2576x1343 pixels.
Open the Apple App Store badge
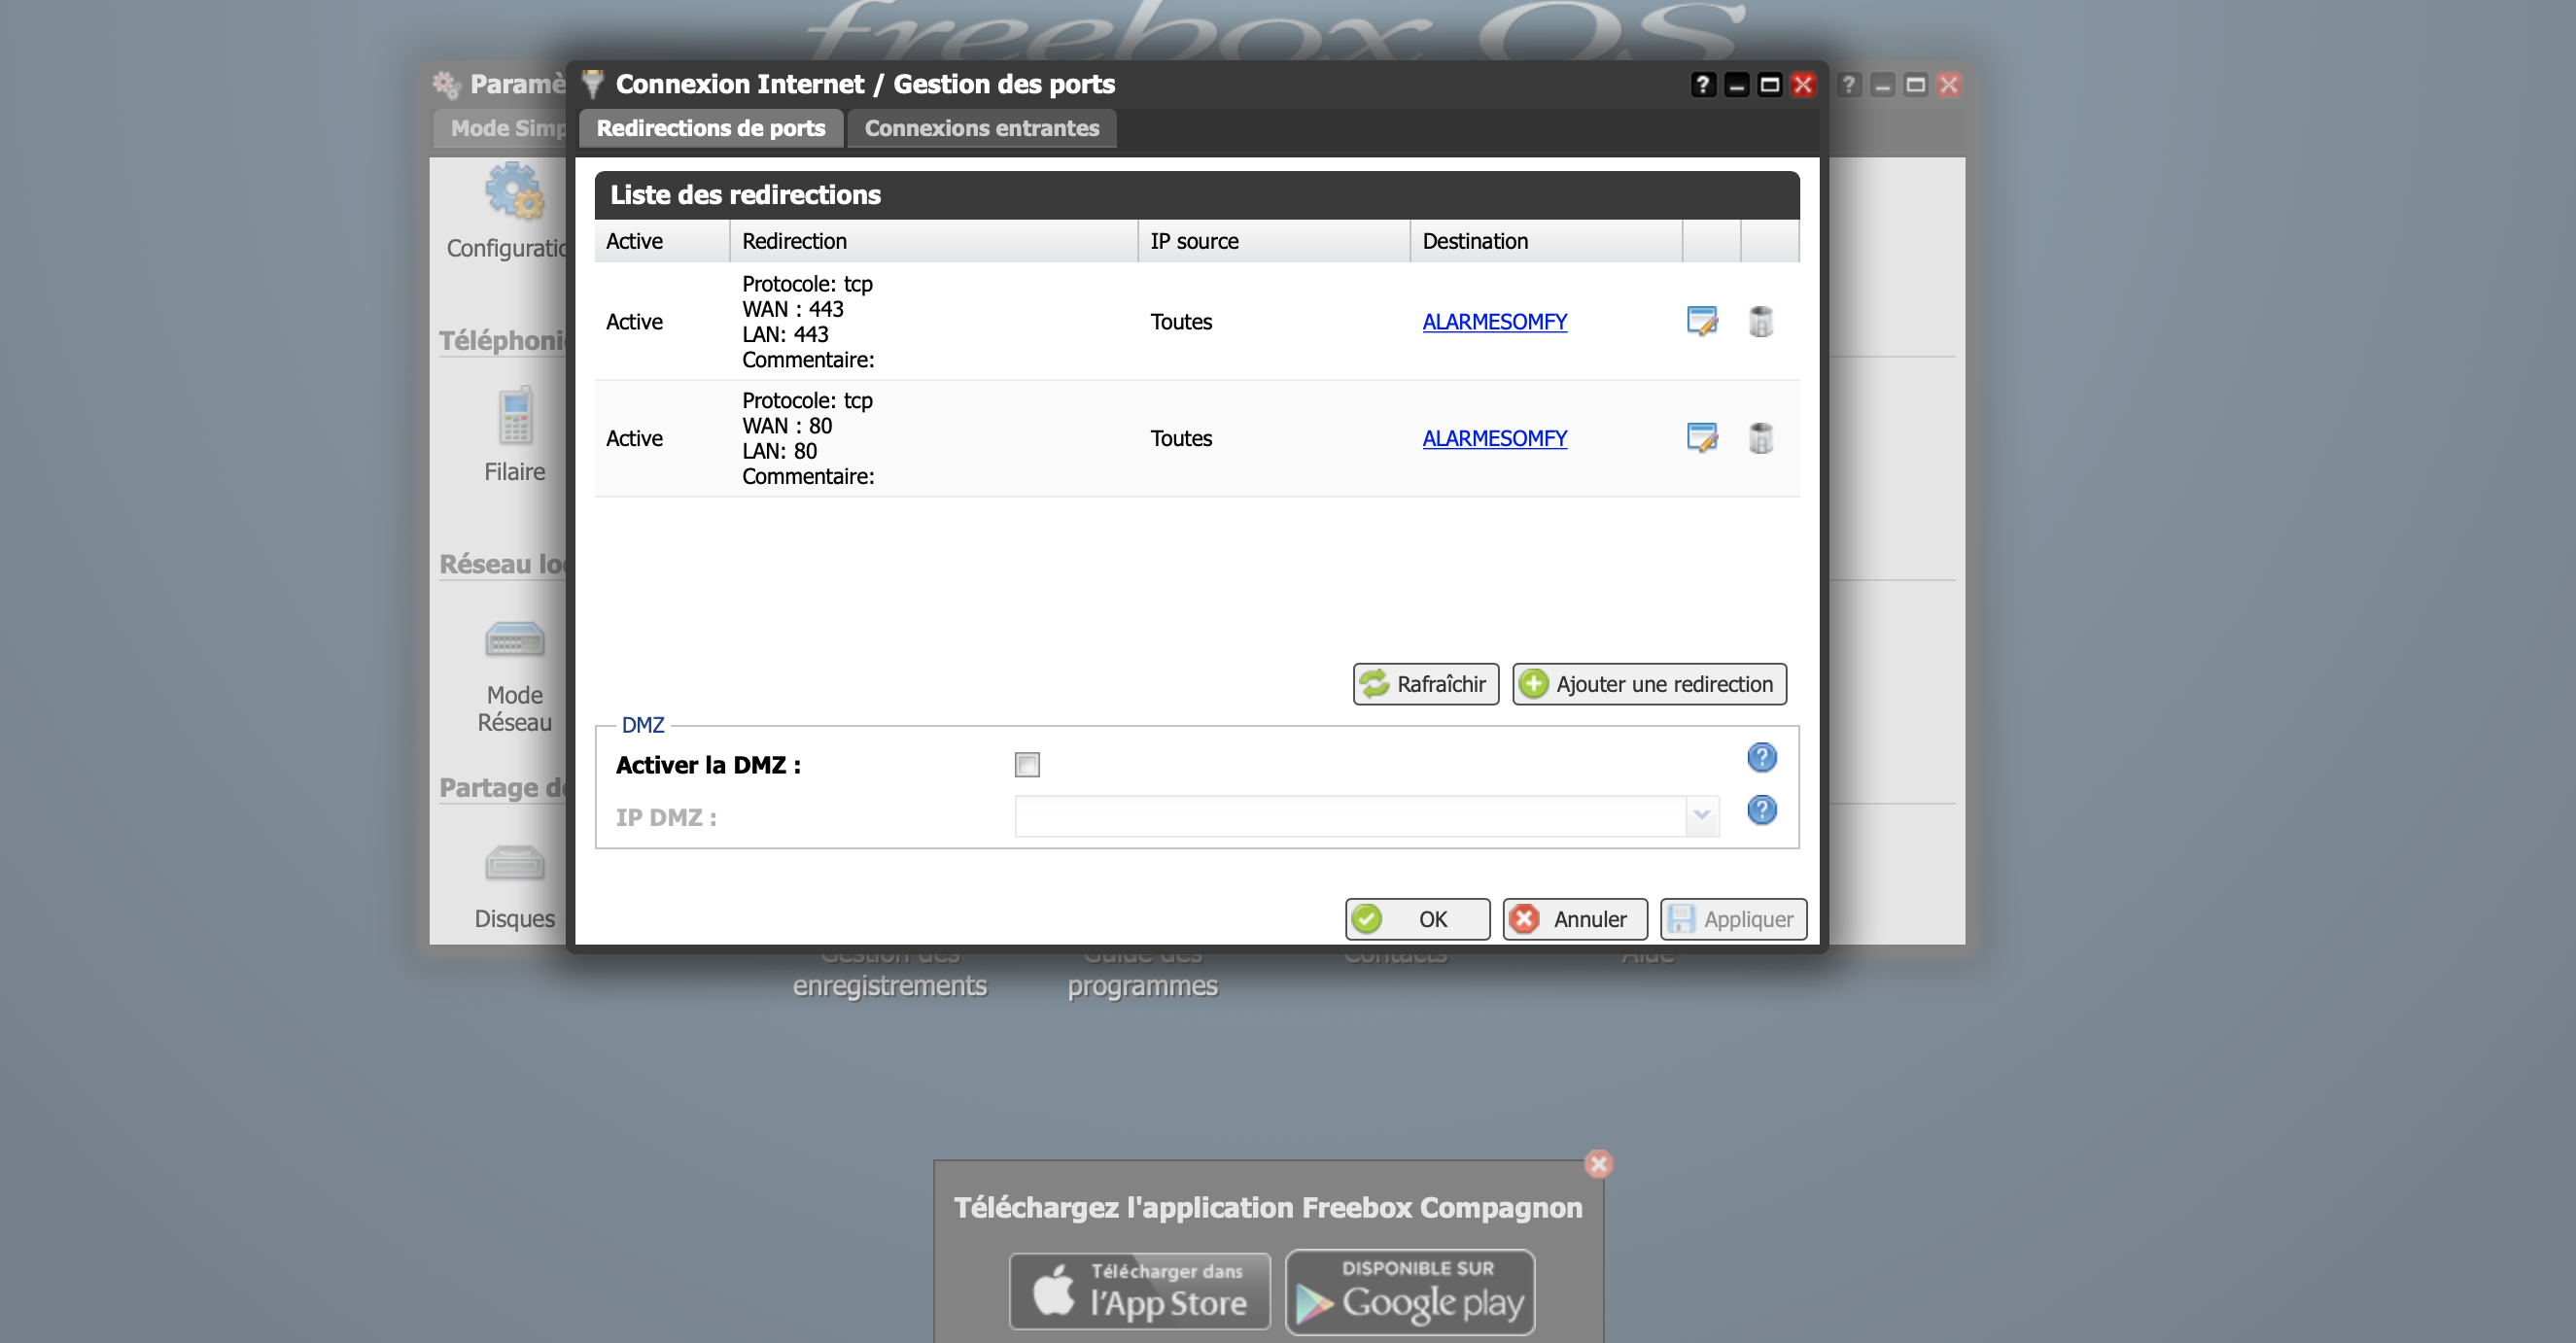click(1140, 1291)
